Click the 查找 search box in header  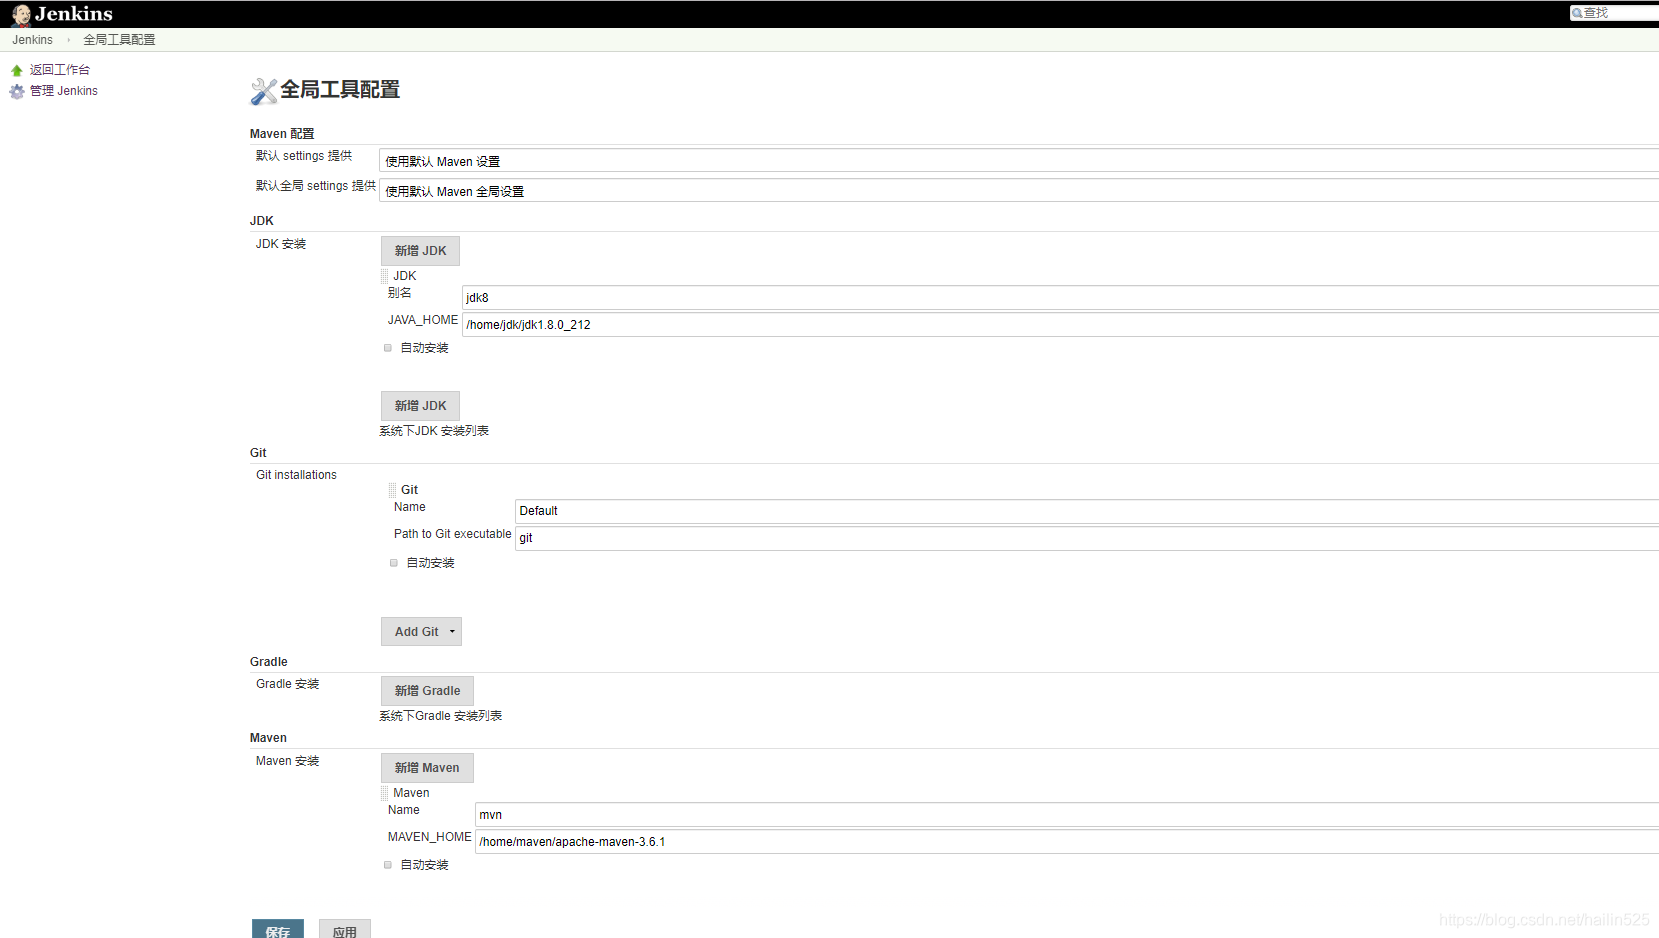[x=1614, y=13]
